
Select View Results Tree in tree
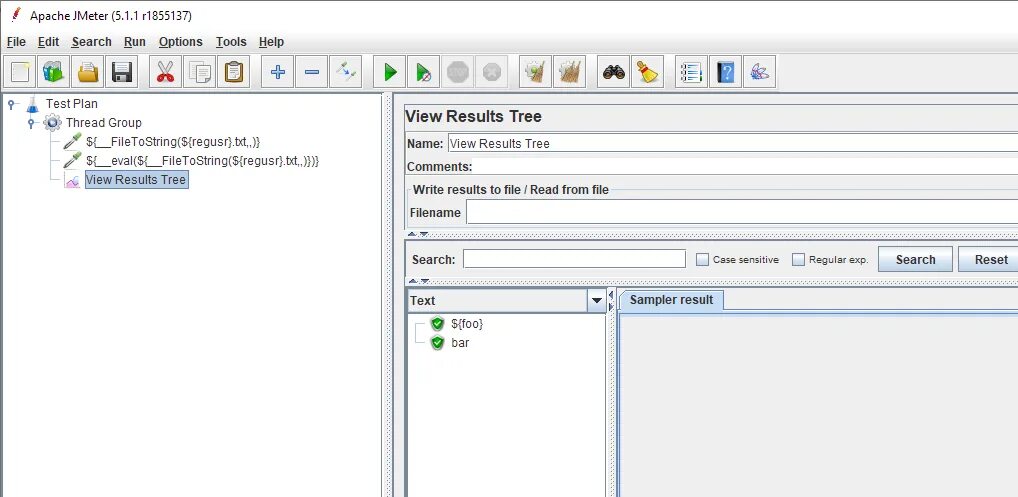pos(136,180)
